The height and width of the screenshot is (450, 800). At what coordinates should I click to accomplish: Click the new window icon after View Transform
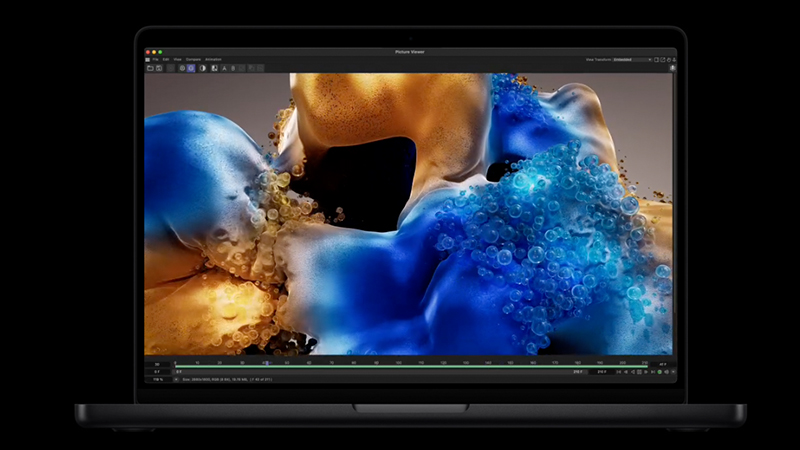coord(656,60)
